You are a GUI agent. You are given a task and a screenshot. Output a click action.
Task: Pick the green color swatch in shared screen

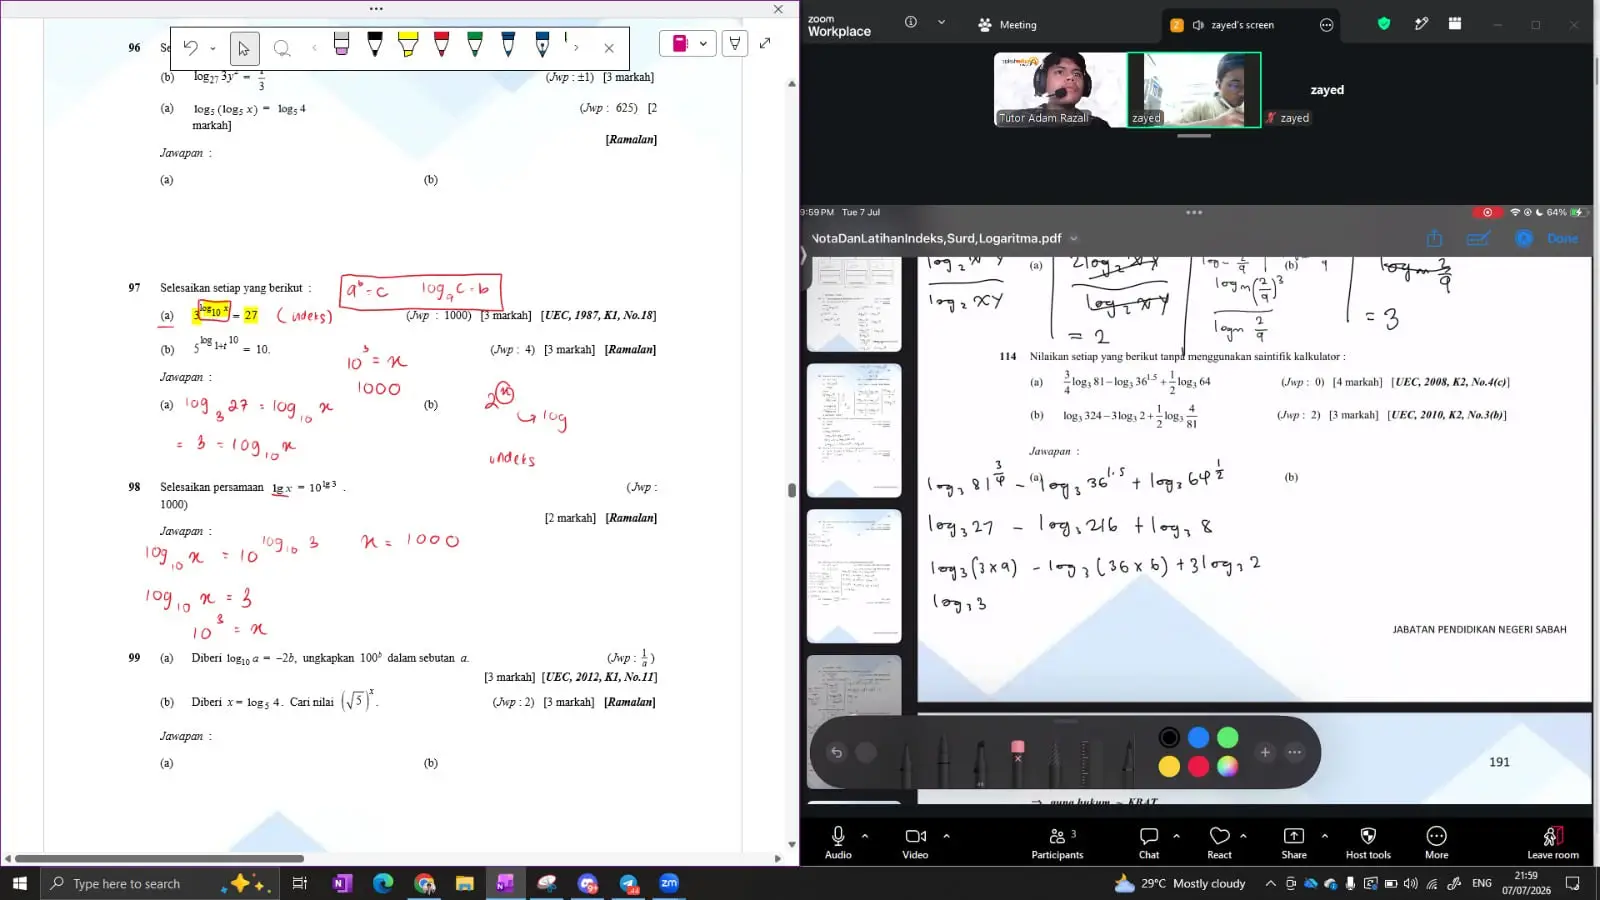(x=1228, y=738)
